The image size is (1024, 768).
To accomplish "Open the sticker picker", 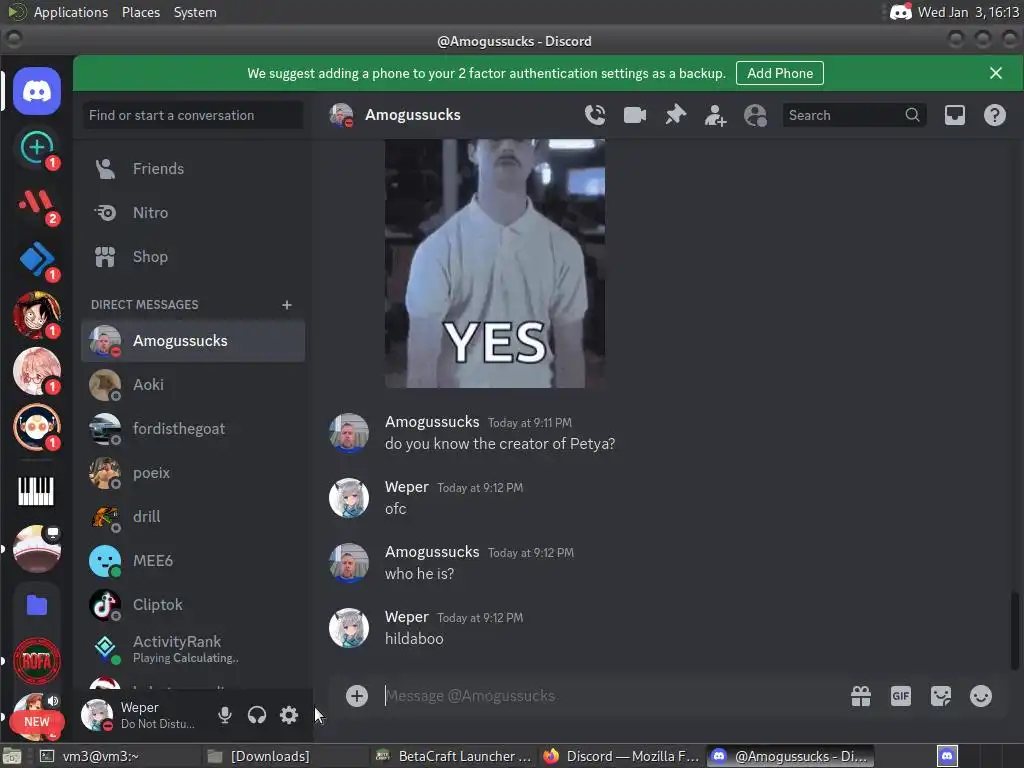I will (x=940, y=696).
